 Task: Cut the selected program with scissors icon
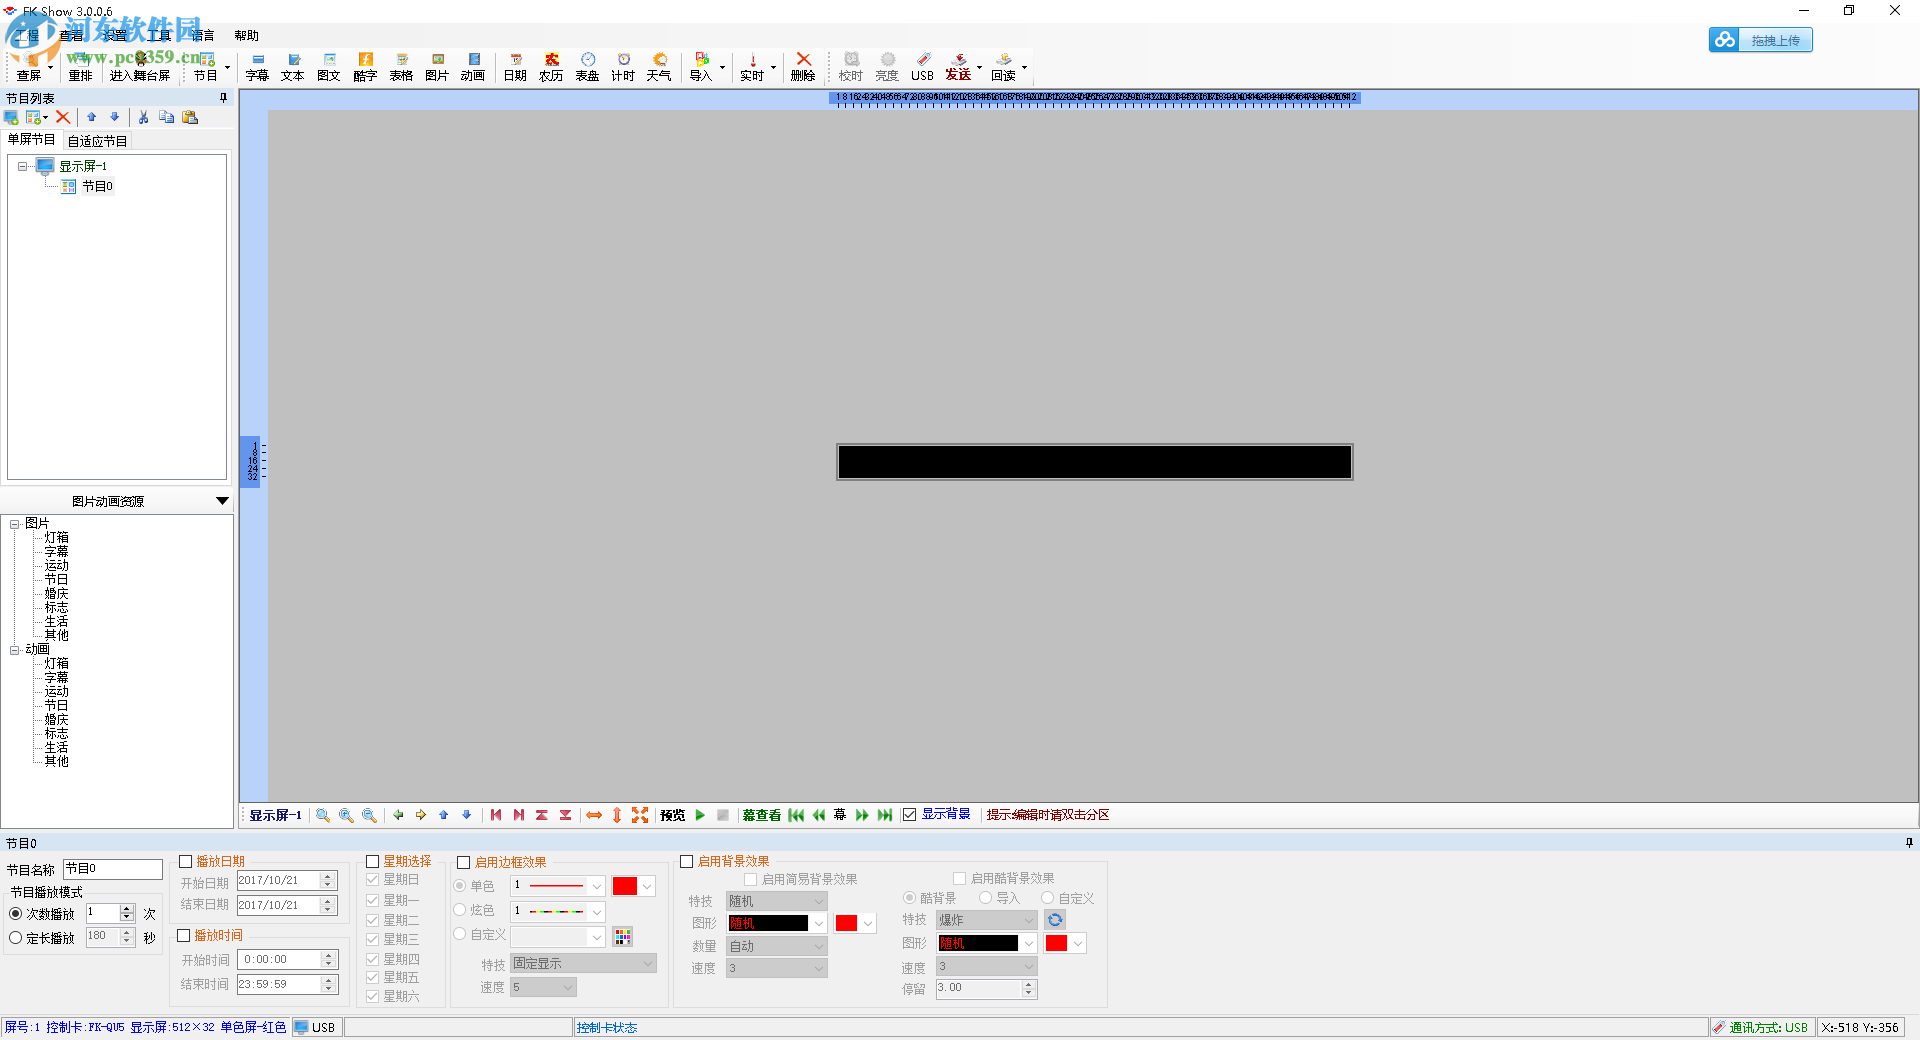click(143, 117)
